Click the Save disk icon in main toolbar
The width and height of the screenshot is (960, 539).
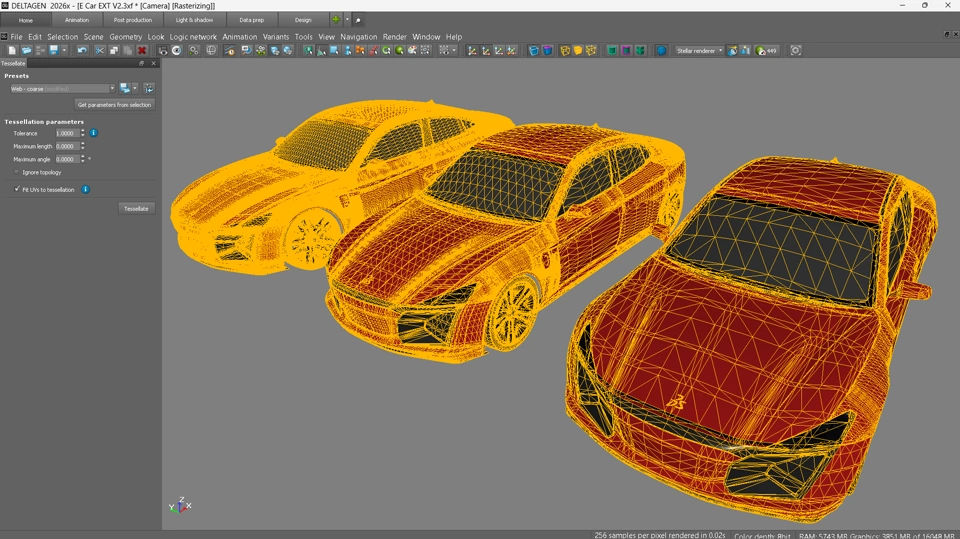click(54, 51)
